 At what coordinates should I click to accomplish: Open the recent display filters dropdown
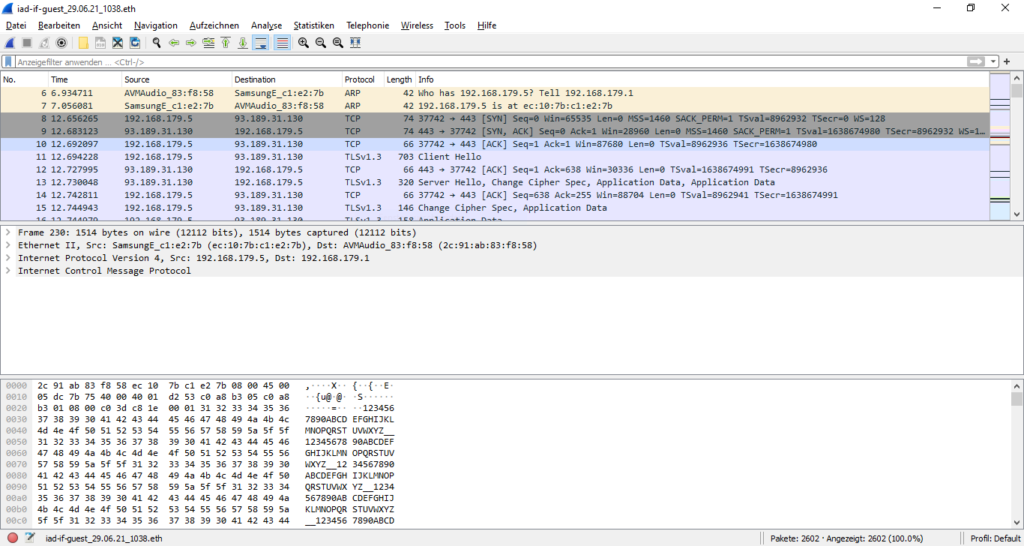click(993, 61)
